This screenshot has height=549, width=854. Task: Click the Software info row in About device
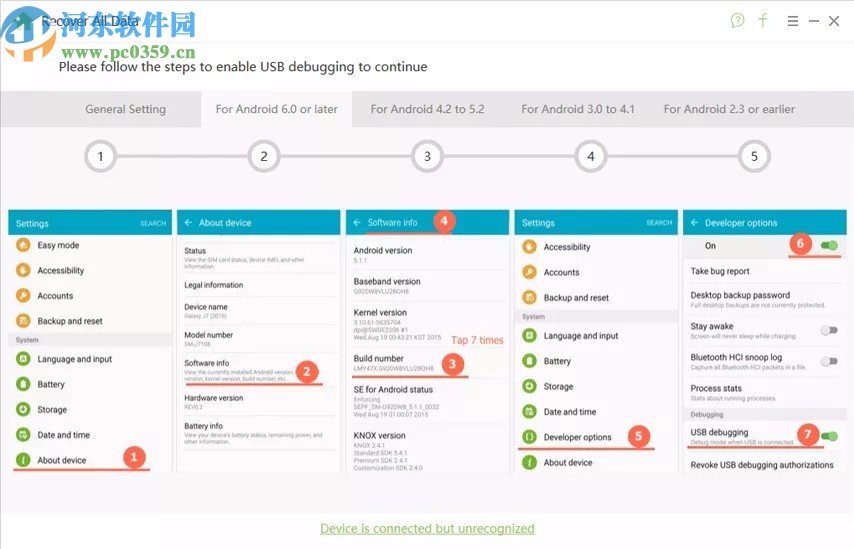259,370
